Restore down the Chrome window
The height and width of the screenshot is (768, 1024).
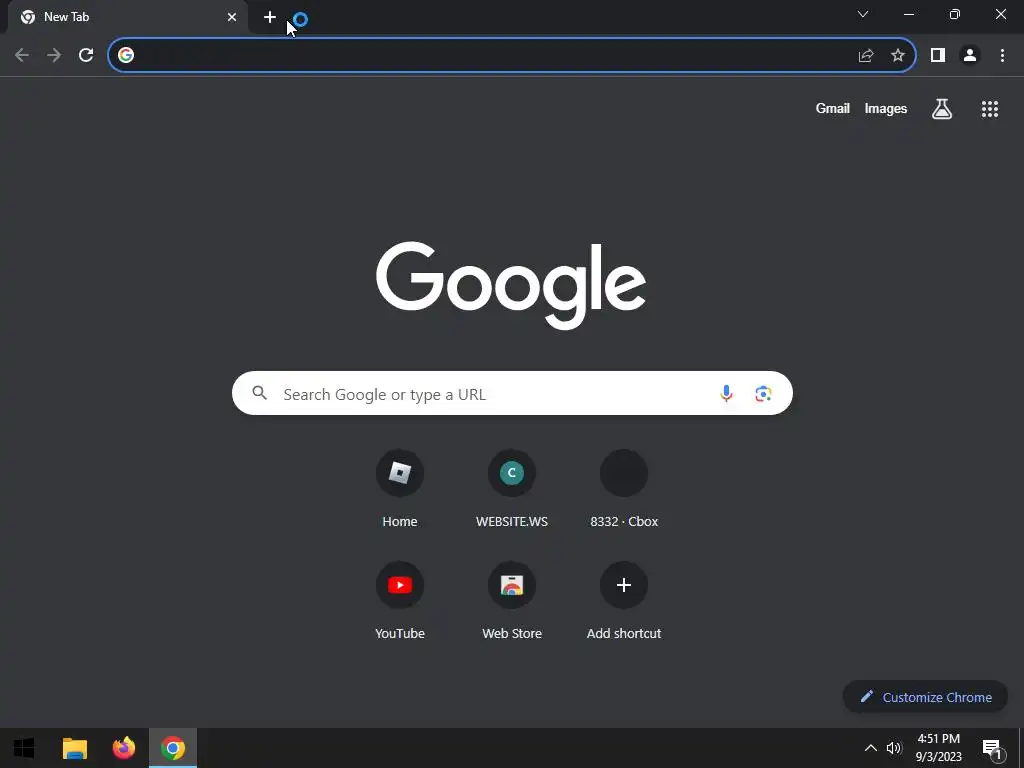coord(955,14)
